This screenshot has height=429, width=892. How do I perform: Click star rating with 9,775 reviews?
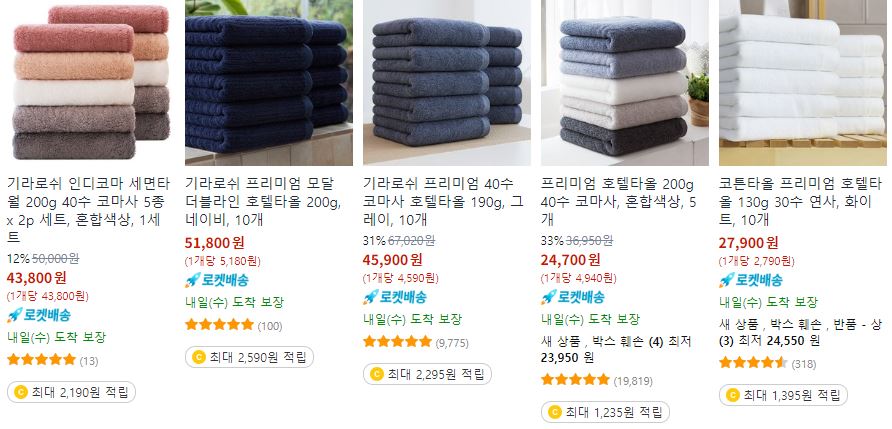pyautogui.click(x=415, y=343)
